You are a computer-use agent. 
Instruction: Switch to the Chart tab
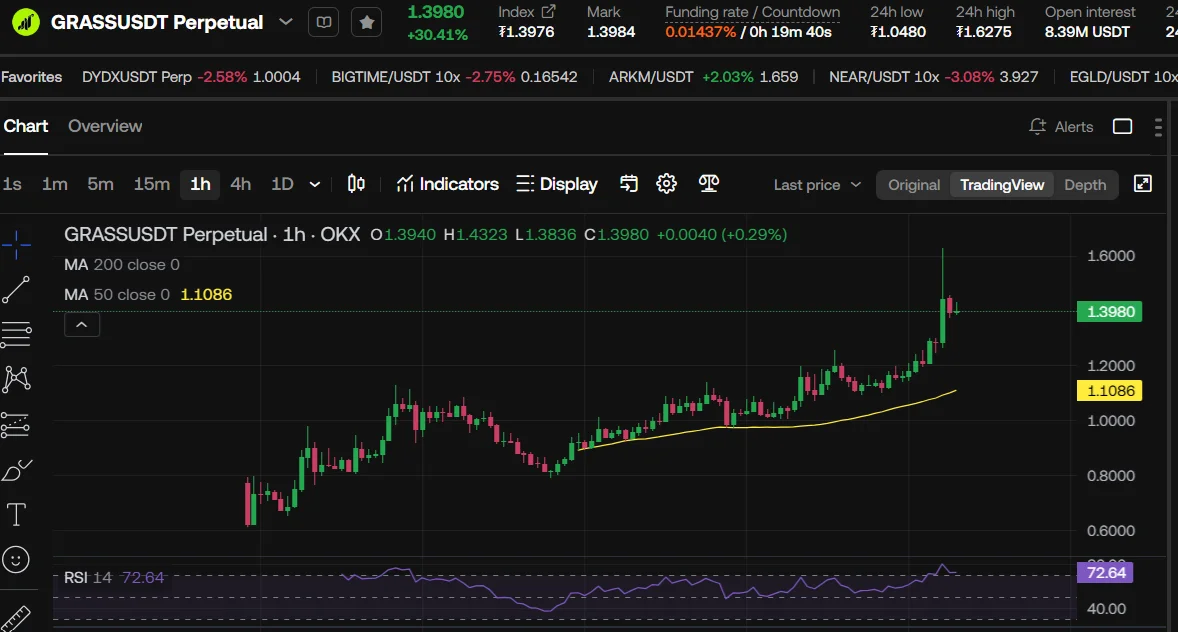26,126
